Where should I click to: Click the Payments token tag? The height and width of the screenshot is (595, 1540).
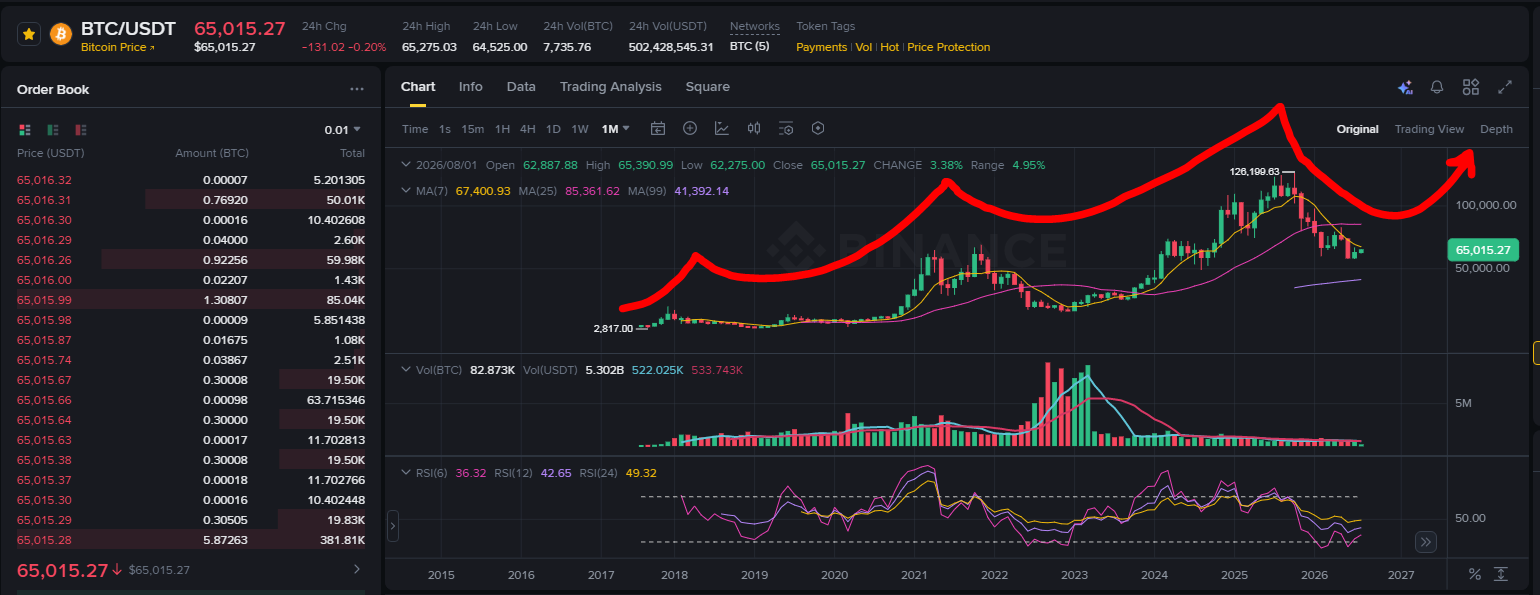coord(821,47)
